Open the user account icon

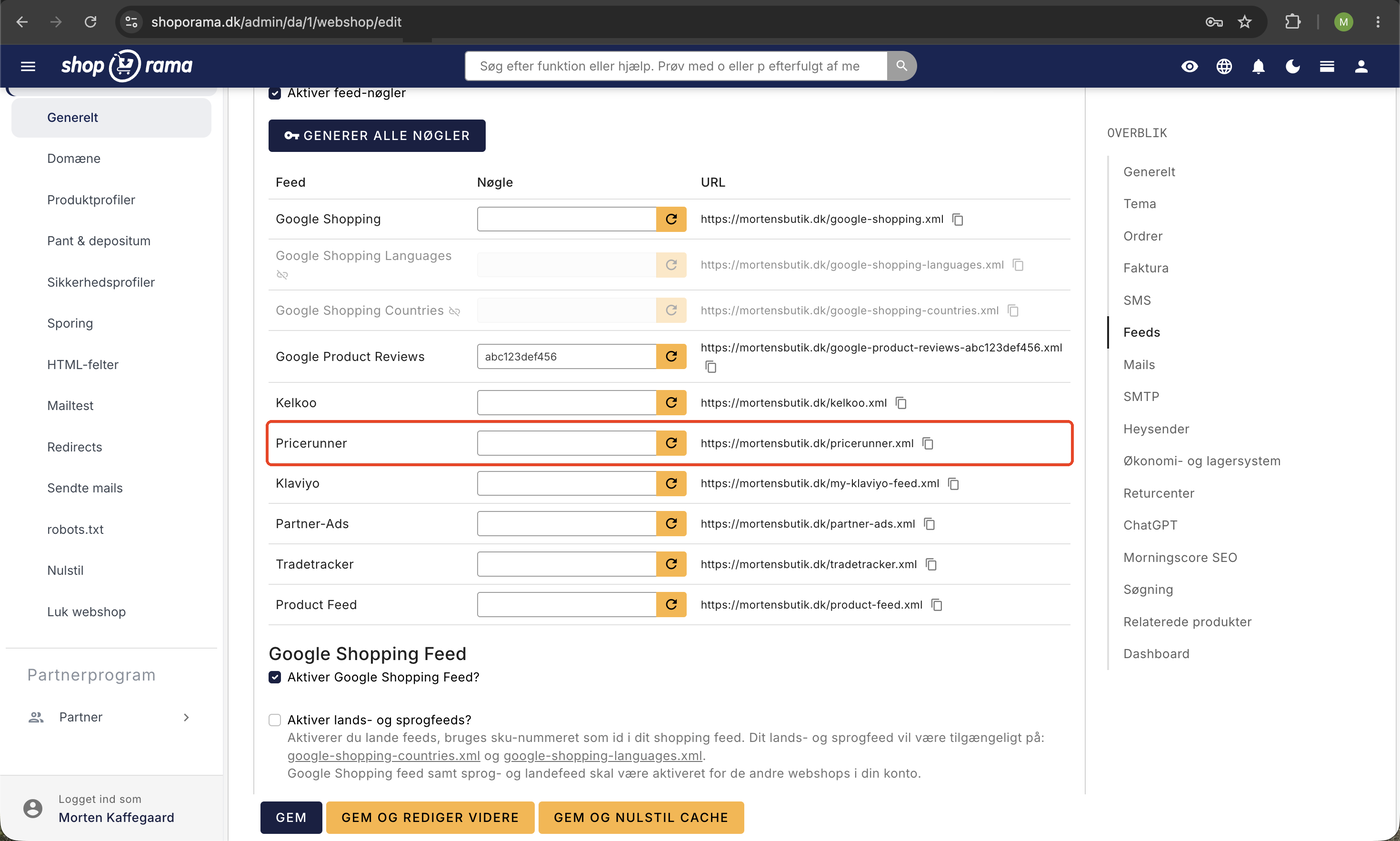point(1361,67)
